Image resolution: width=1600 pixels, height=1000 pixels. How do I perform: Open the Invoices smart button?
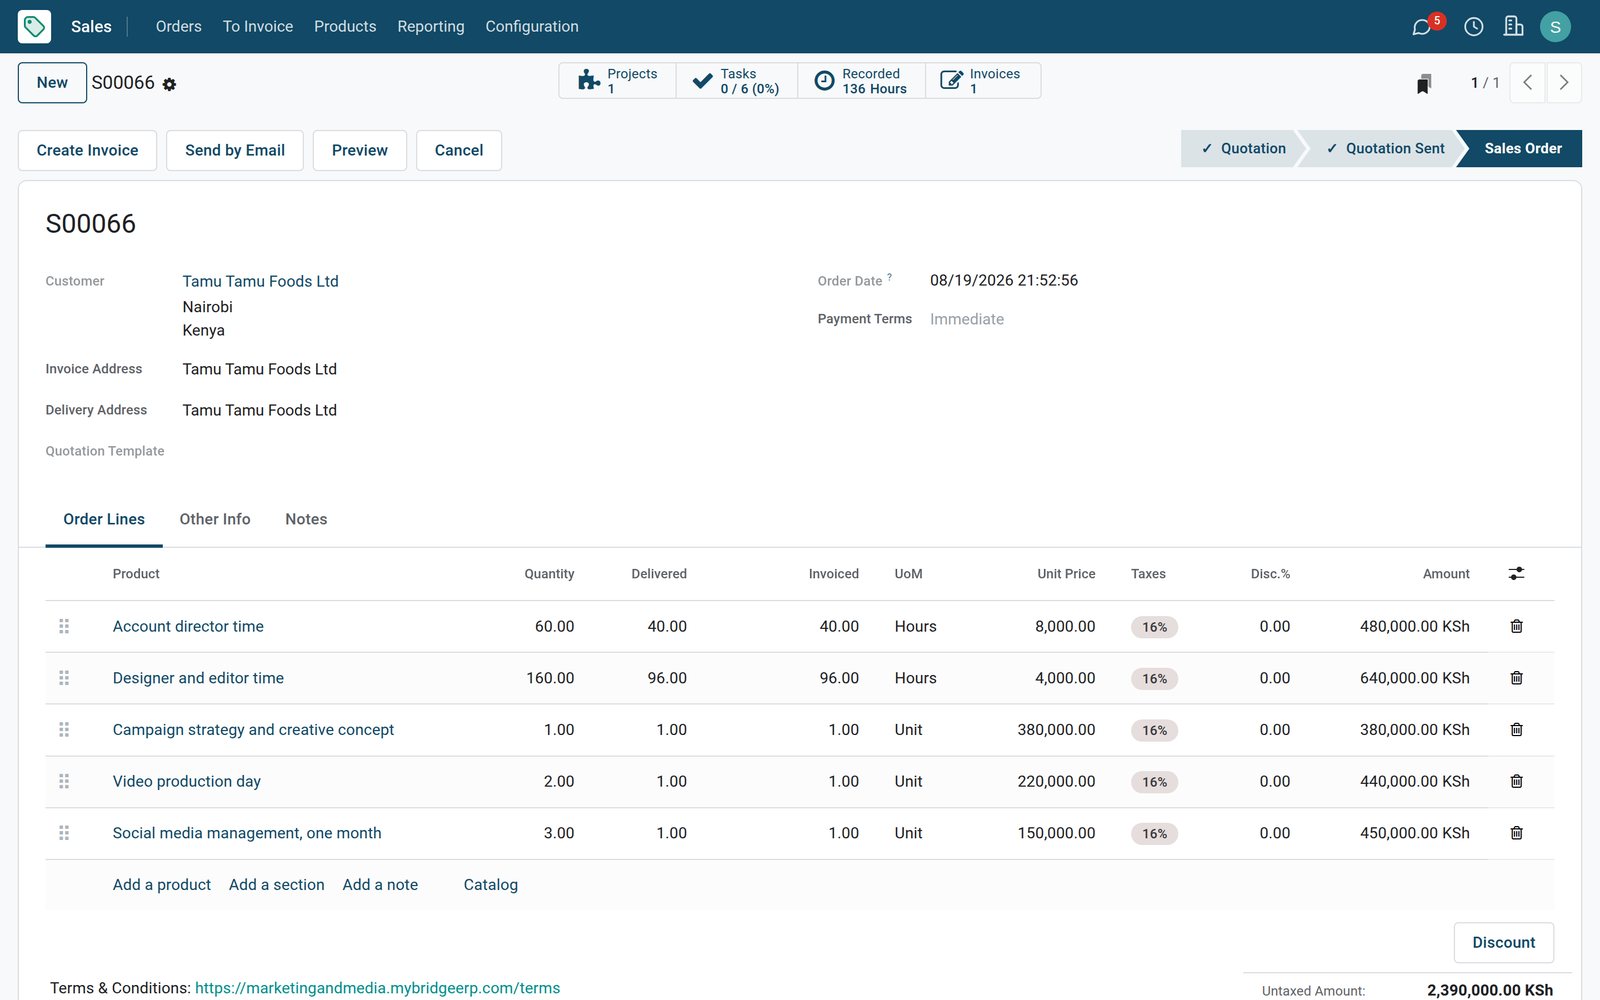coord(983,81)
